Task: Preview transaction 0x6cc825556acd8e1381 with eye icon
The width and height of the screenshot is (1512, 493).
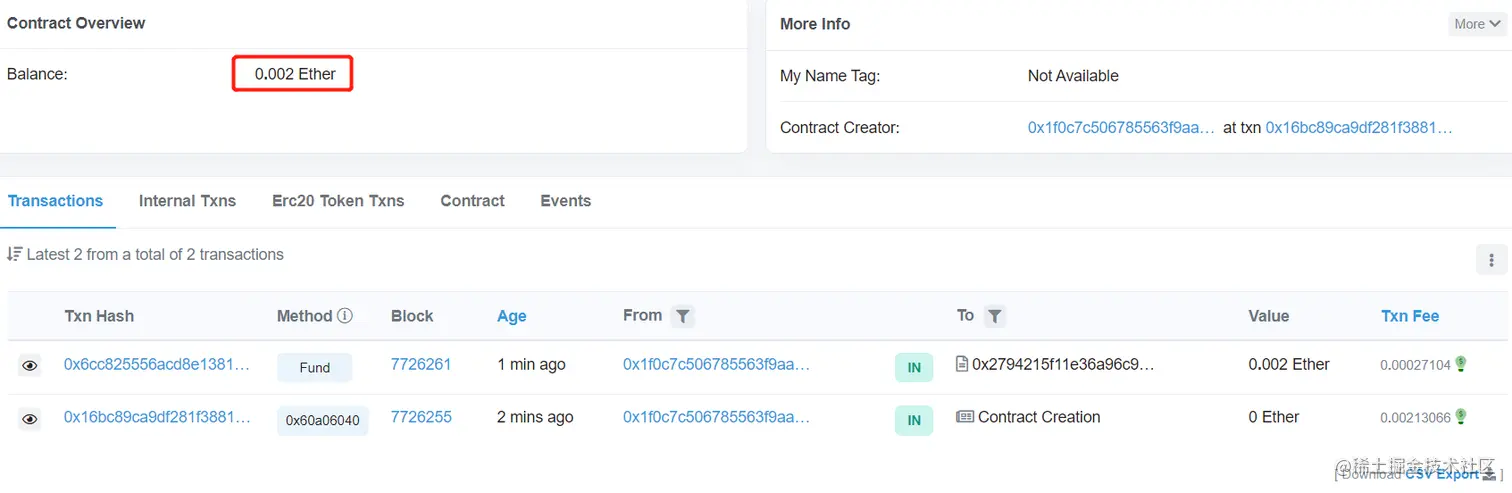Action: (x=30, y=366)
